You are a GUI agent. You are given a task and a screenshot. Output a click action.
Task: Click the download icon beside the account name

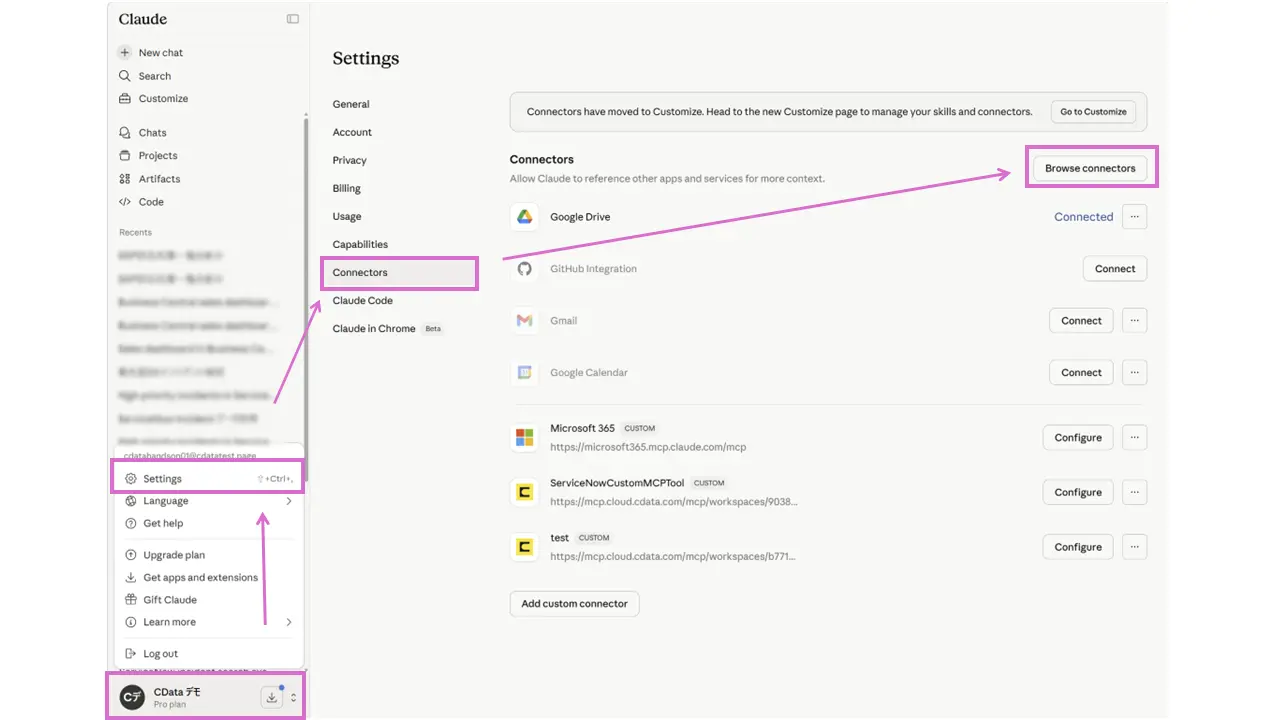[271, 698]
